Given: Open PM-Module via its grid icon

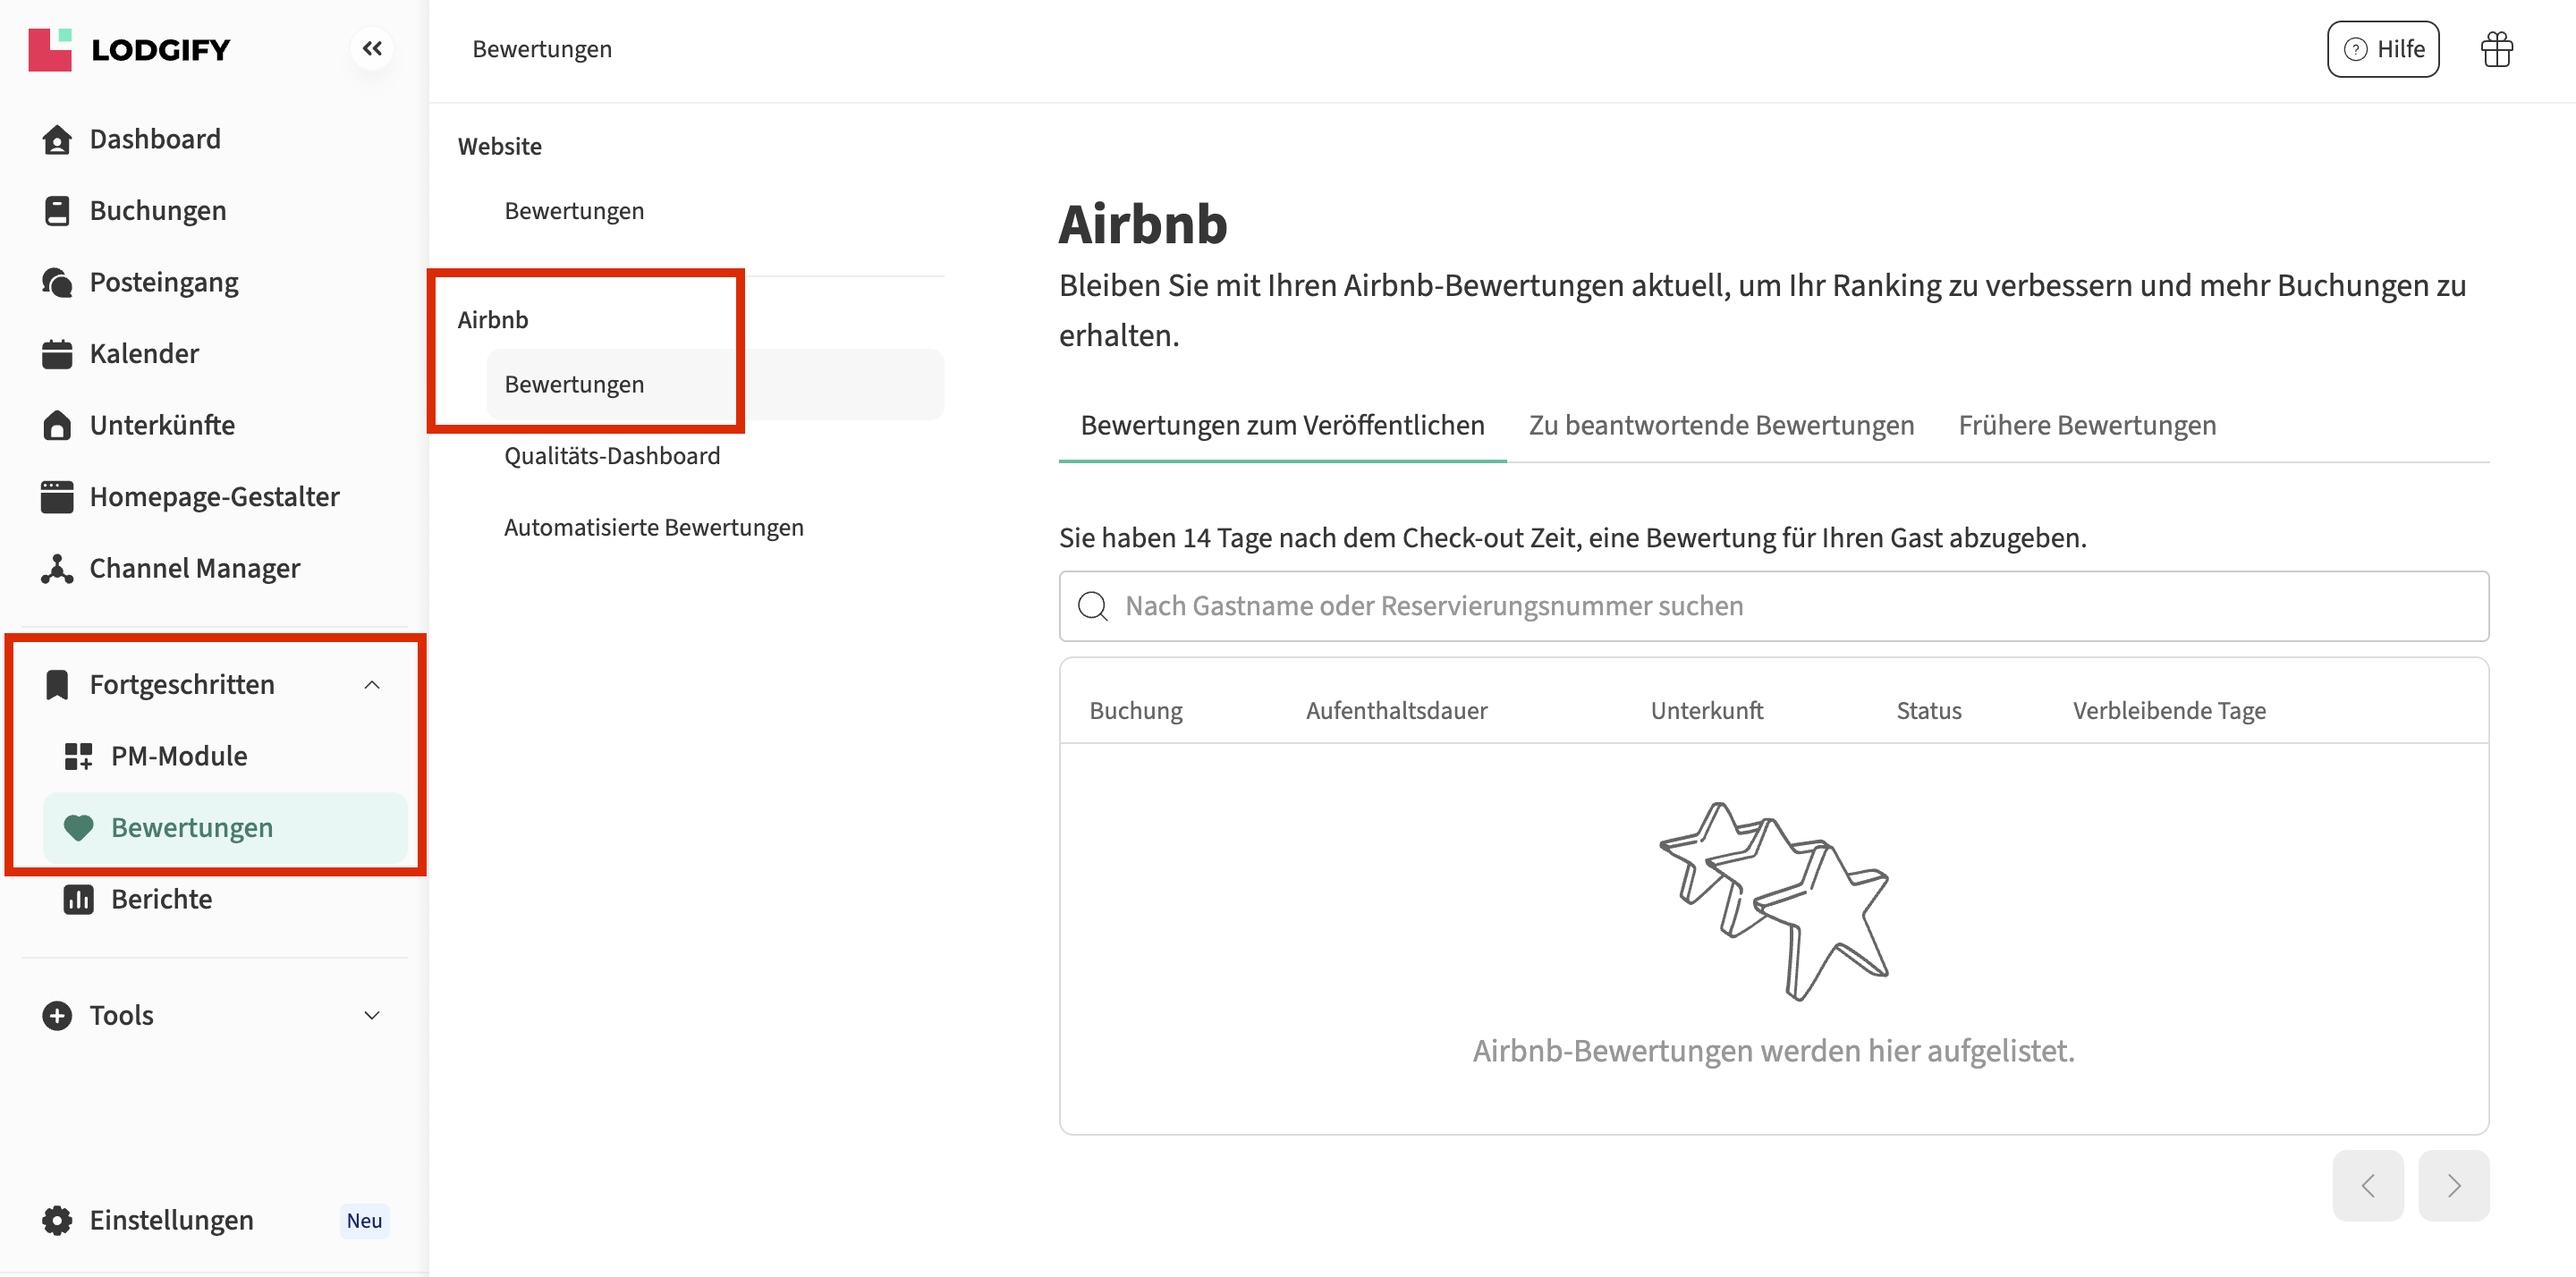Looking at the screenshot, I should pos(78,756).
